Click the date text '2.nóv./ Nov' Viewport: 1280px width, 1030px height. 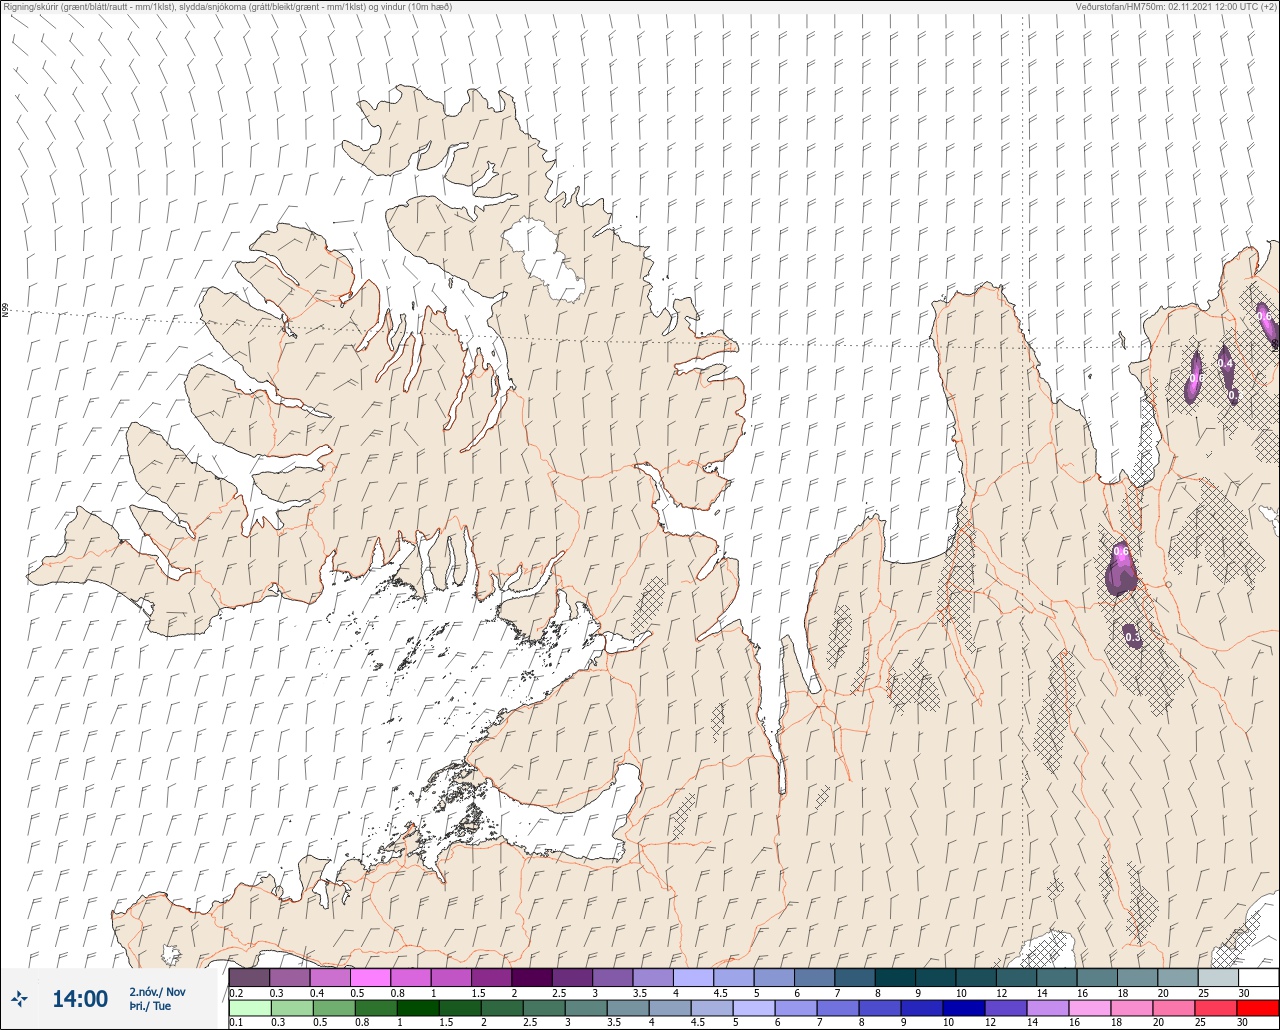pos(157,992)
